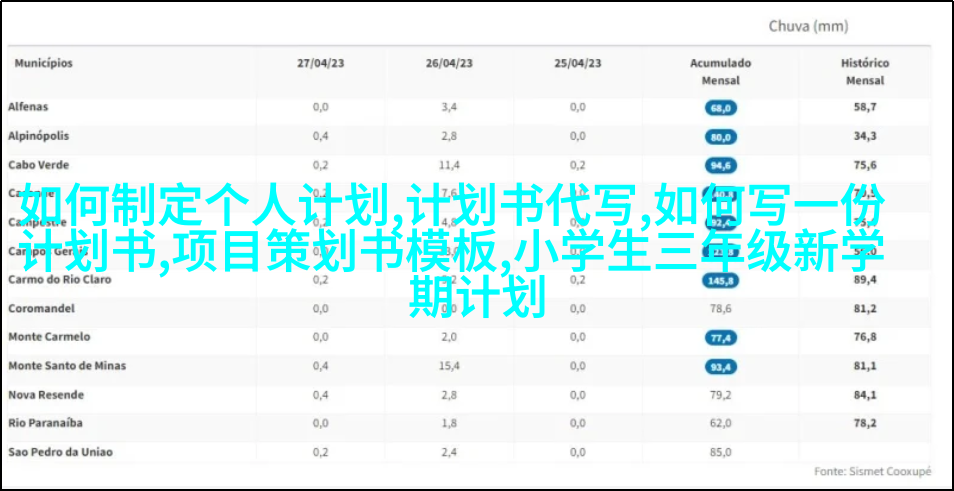Select the Acumulado Mensal column header
Viewport: 954px width, 491px height.
click(720, 72)
